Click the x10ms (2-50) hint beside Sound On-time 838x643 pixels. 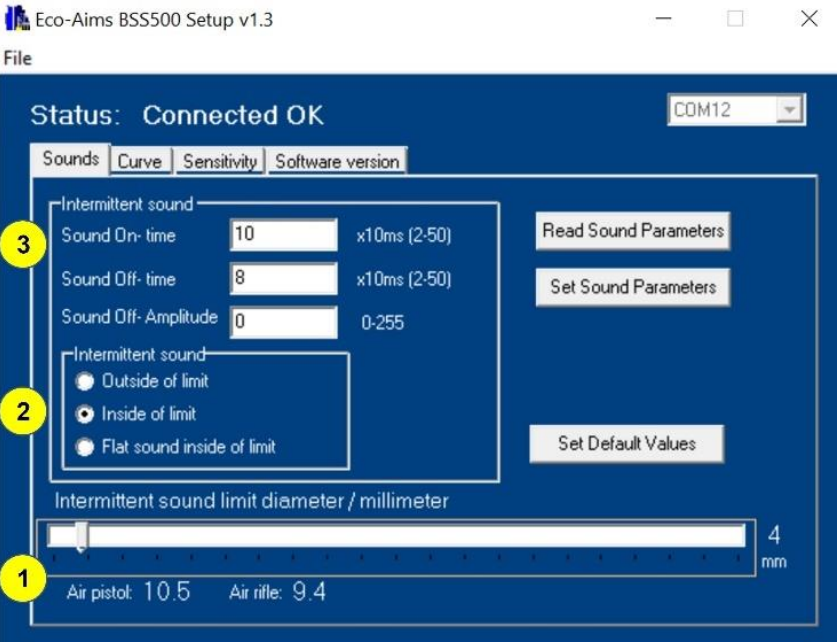click(404, 236)
